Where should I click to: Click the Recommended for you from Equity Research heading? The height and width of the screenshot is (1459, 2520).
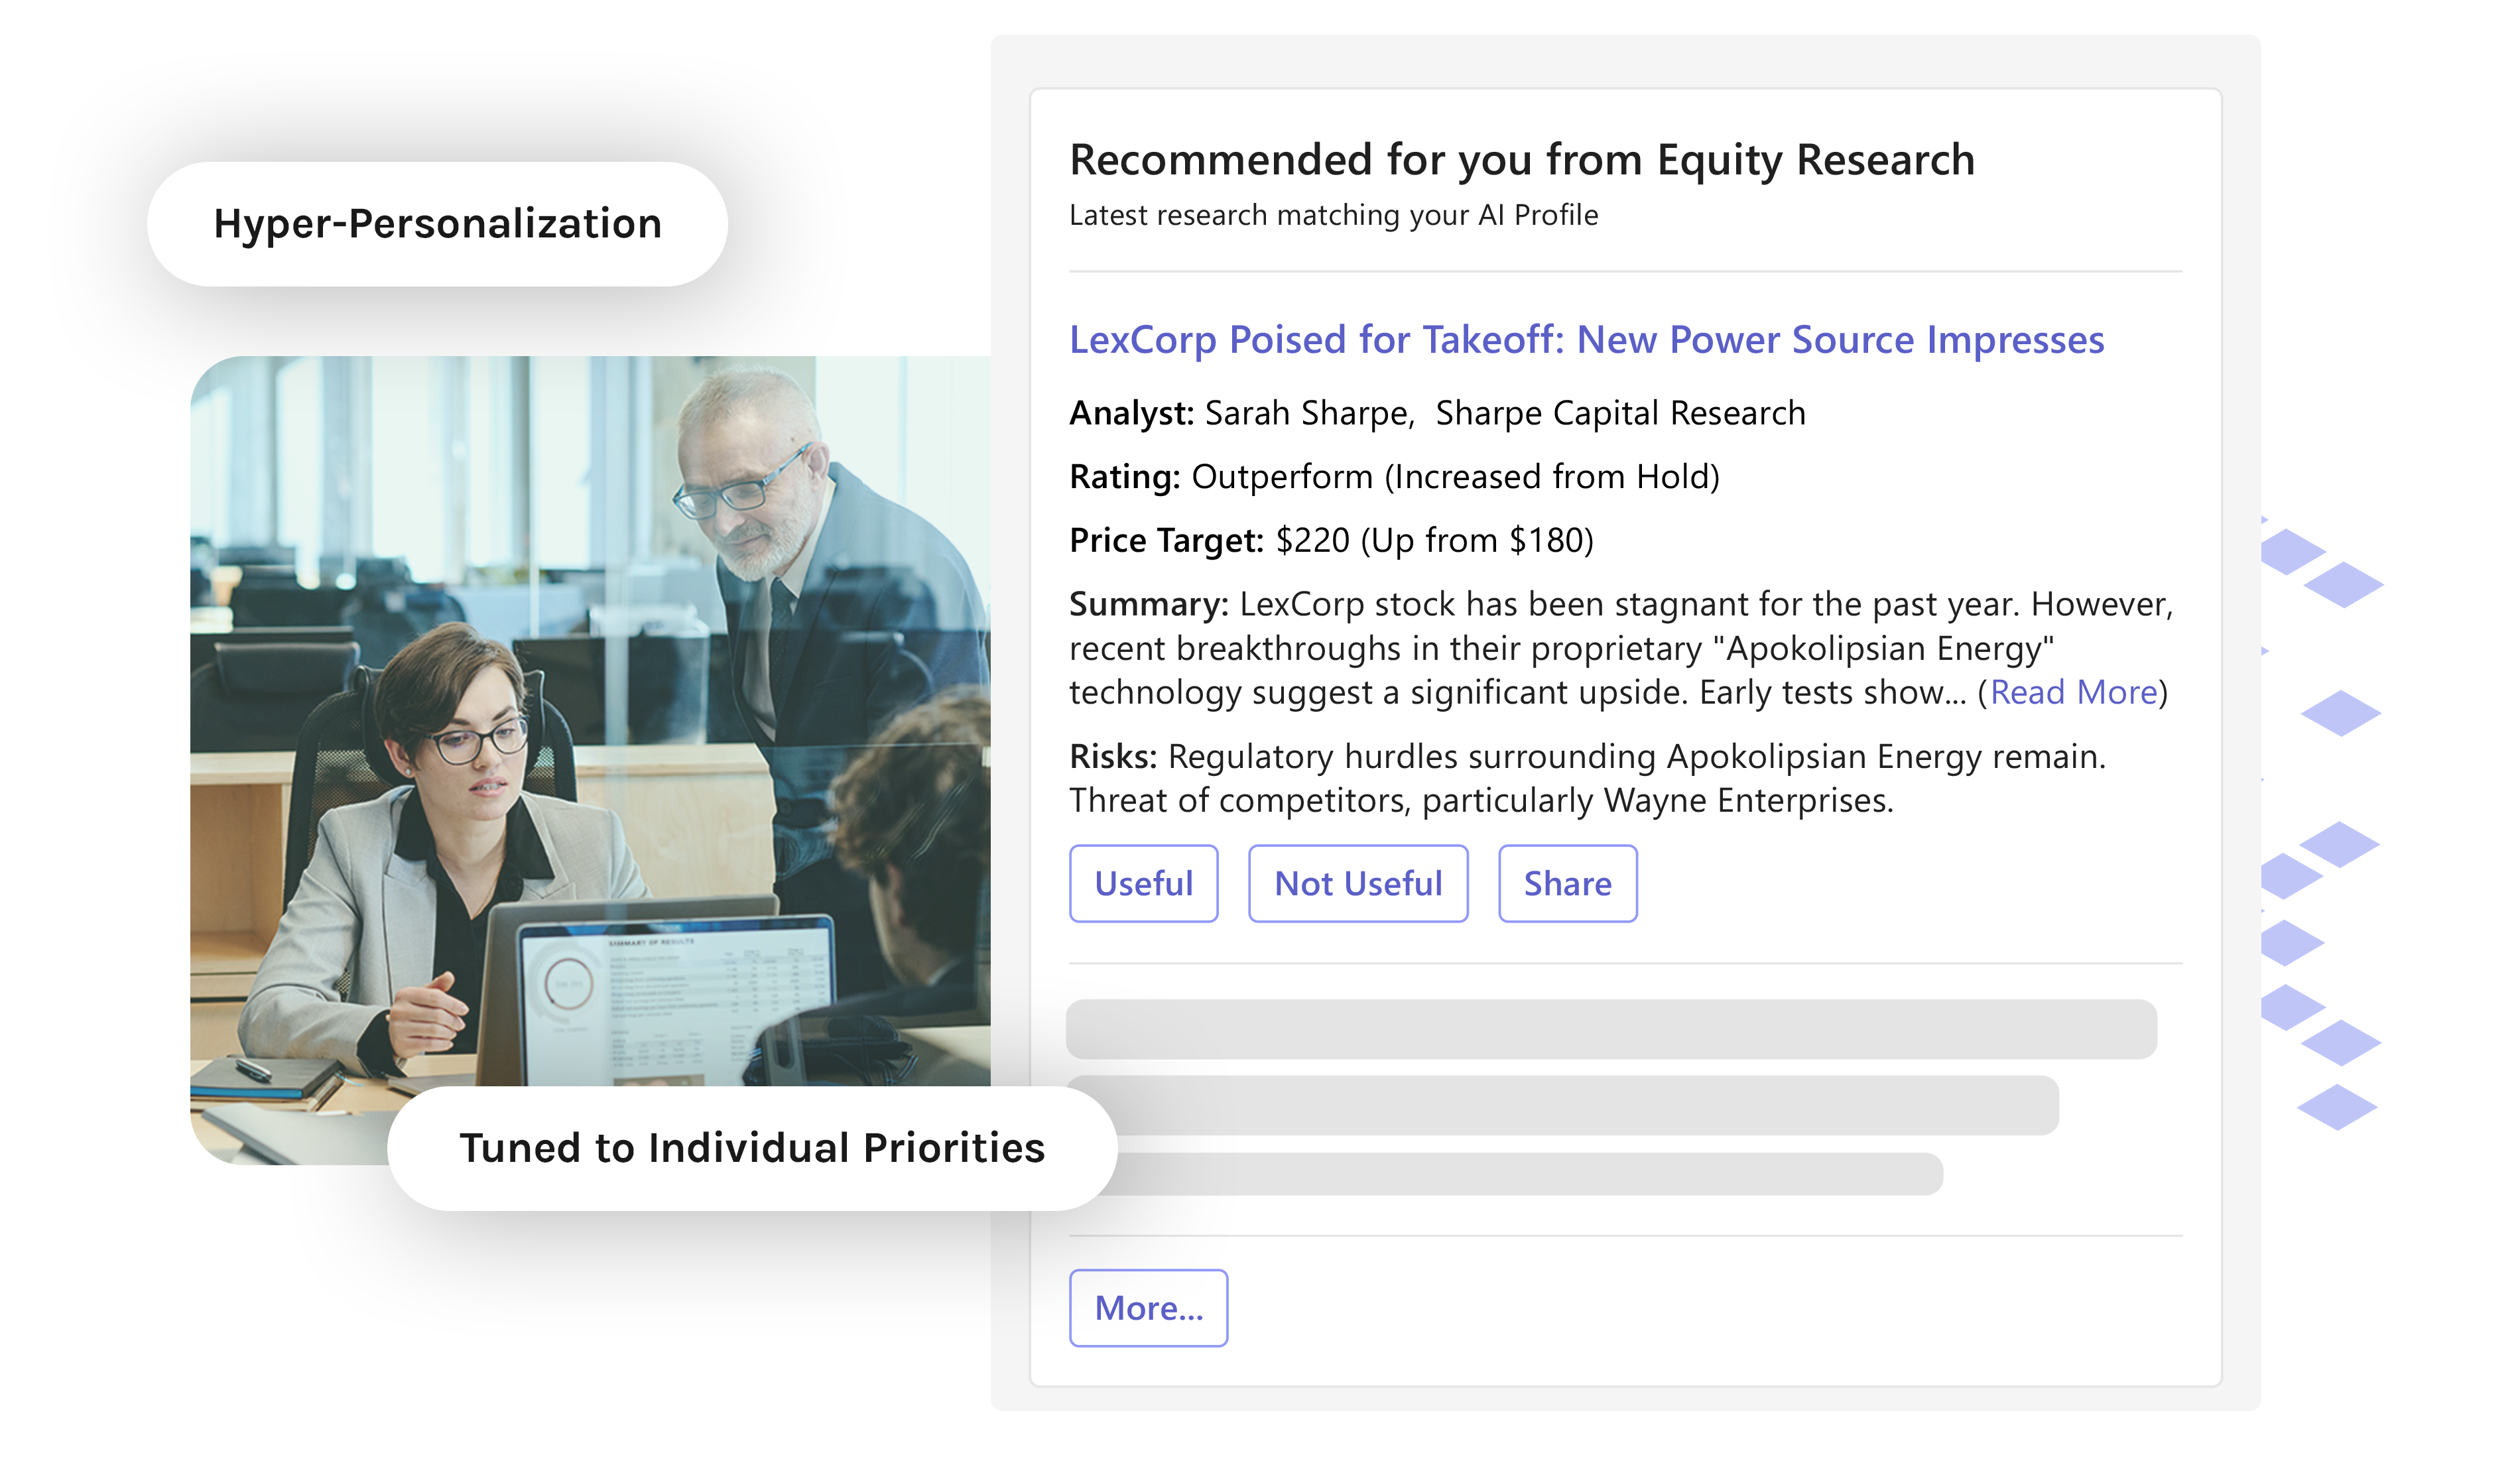click(x=1521, y=160)
